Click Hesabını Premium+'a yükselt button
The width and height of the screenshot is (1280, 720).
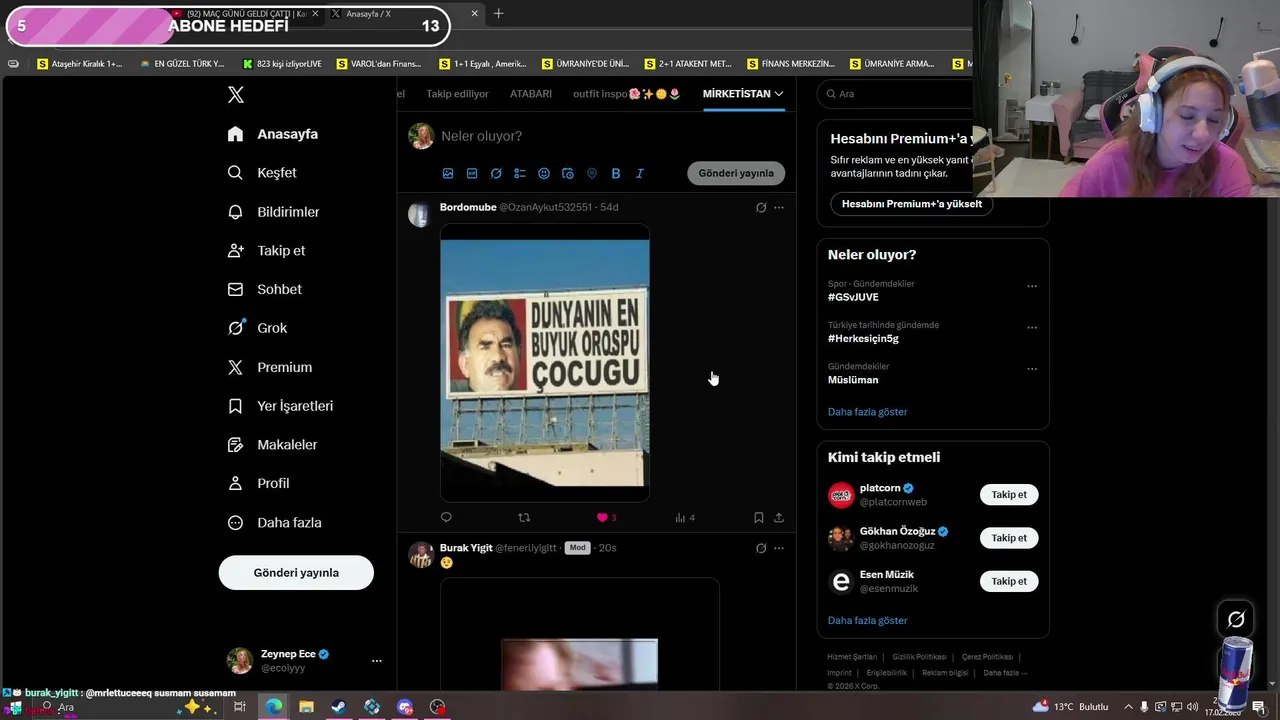pos(911,204)
